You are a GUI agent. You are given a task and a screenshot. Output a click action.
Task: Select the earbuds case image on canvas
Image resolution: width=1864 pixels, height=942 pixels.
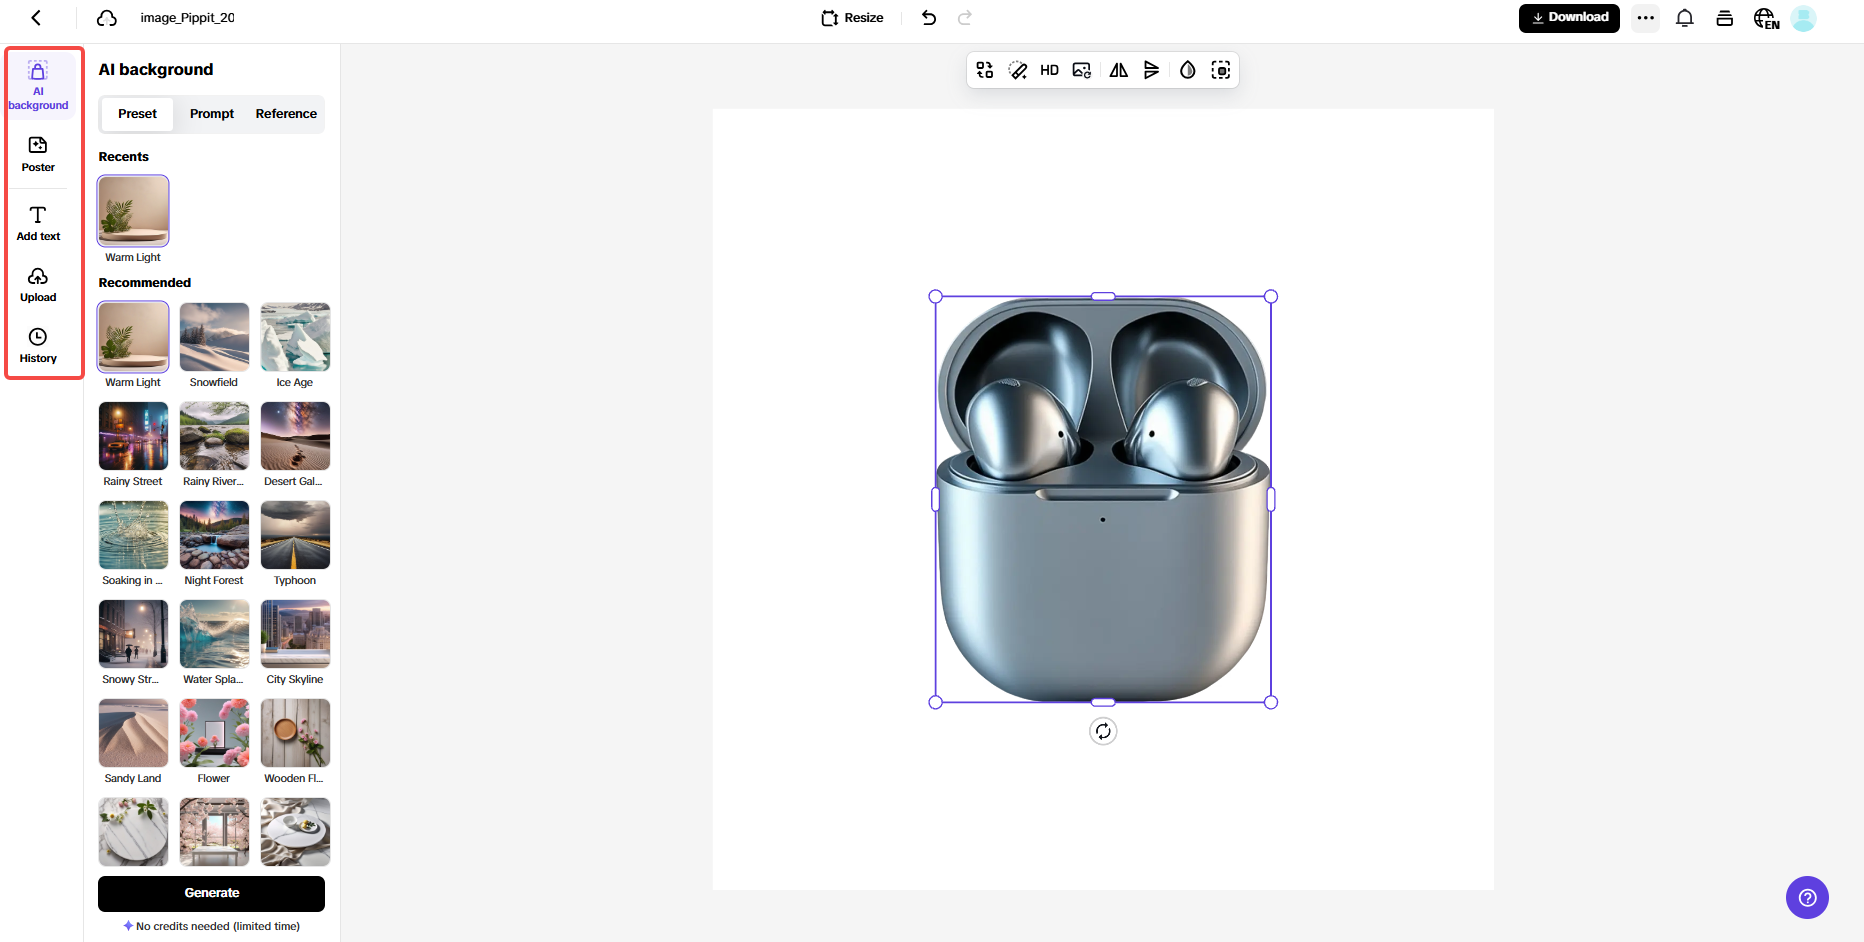tap(1103, 499)
